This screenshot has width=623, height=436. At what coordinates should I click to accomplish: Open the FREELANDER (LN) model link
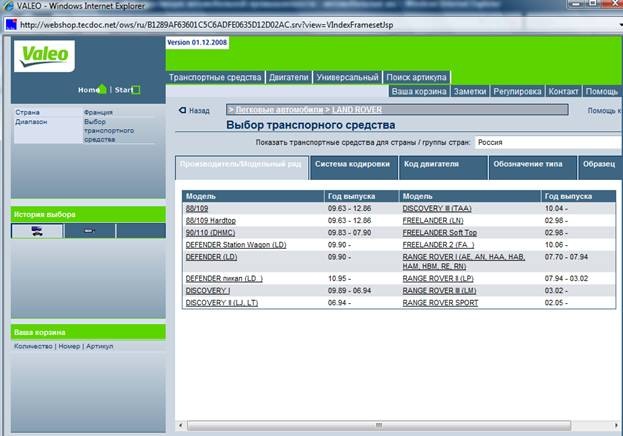tap(433, 220)
